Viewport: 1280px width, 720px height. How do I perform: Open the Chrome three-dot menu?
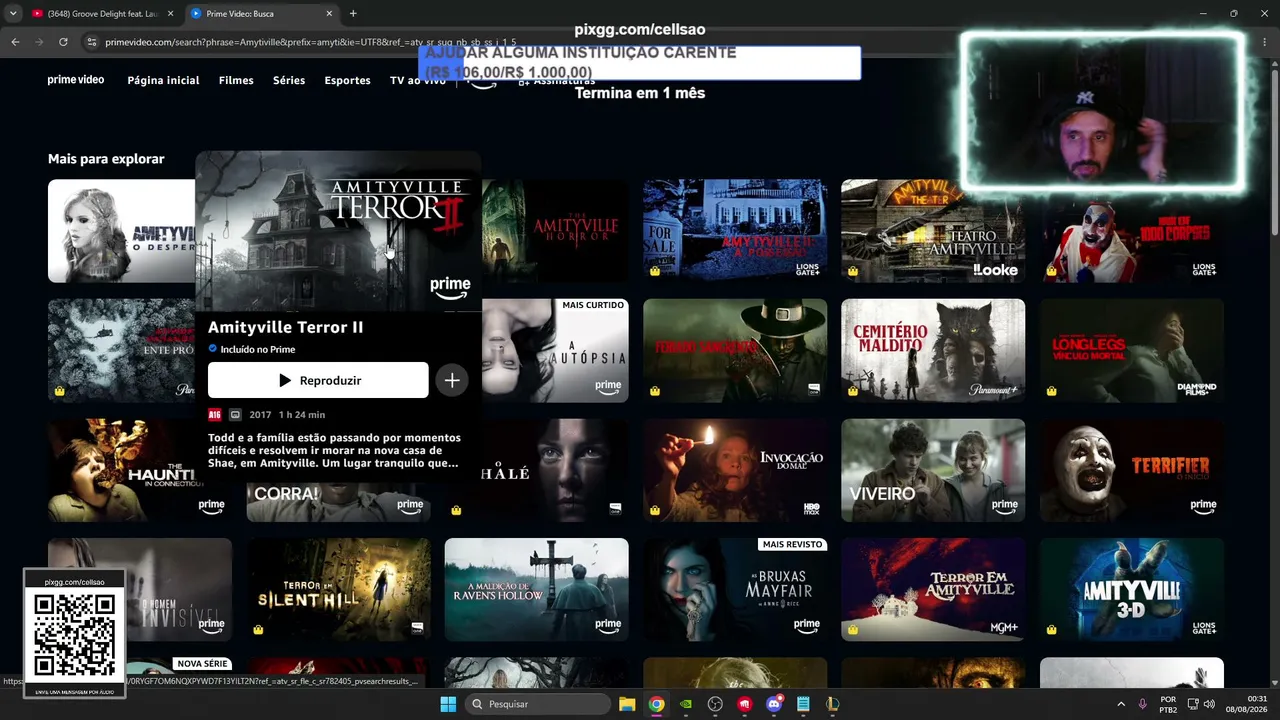click(x=1263, y=42)
